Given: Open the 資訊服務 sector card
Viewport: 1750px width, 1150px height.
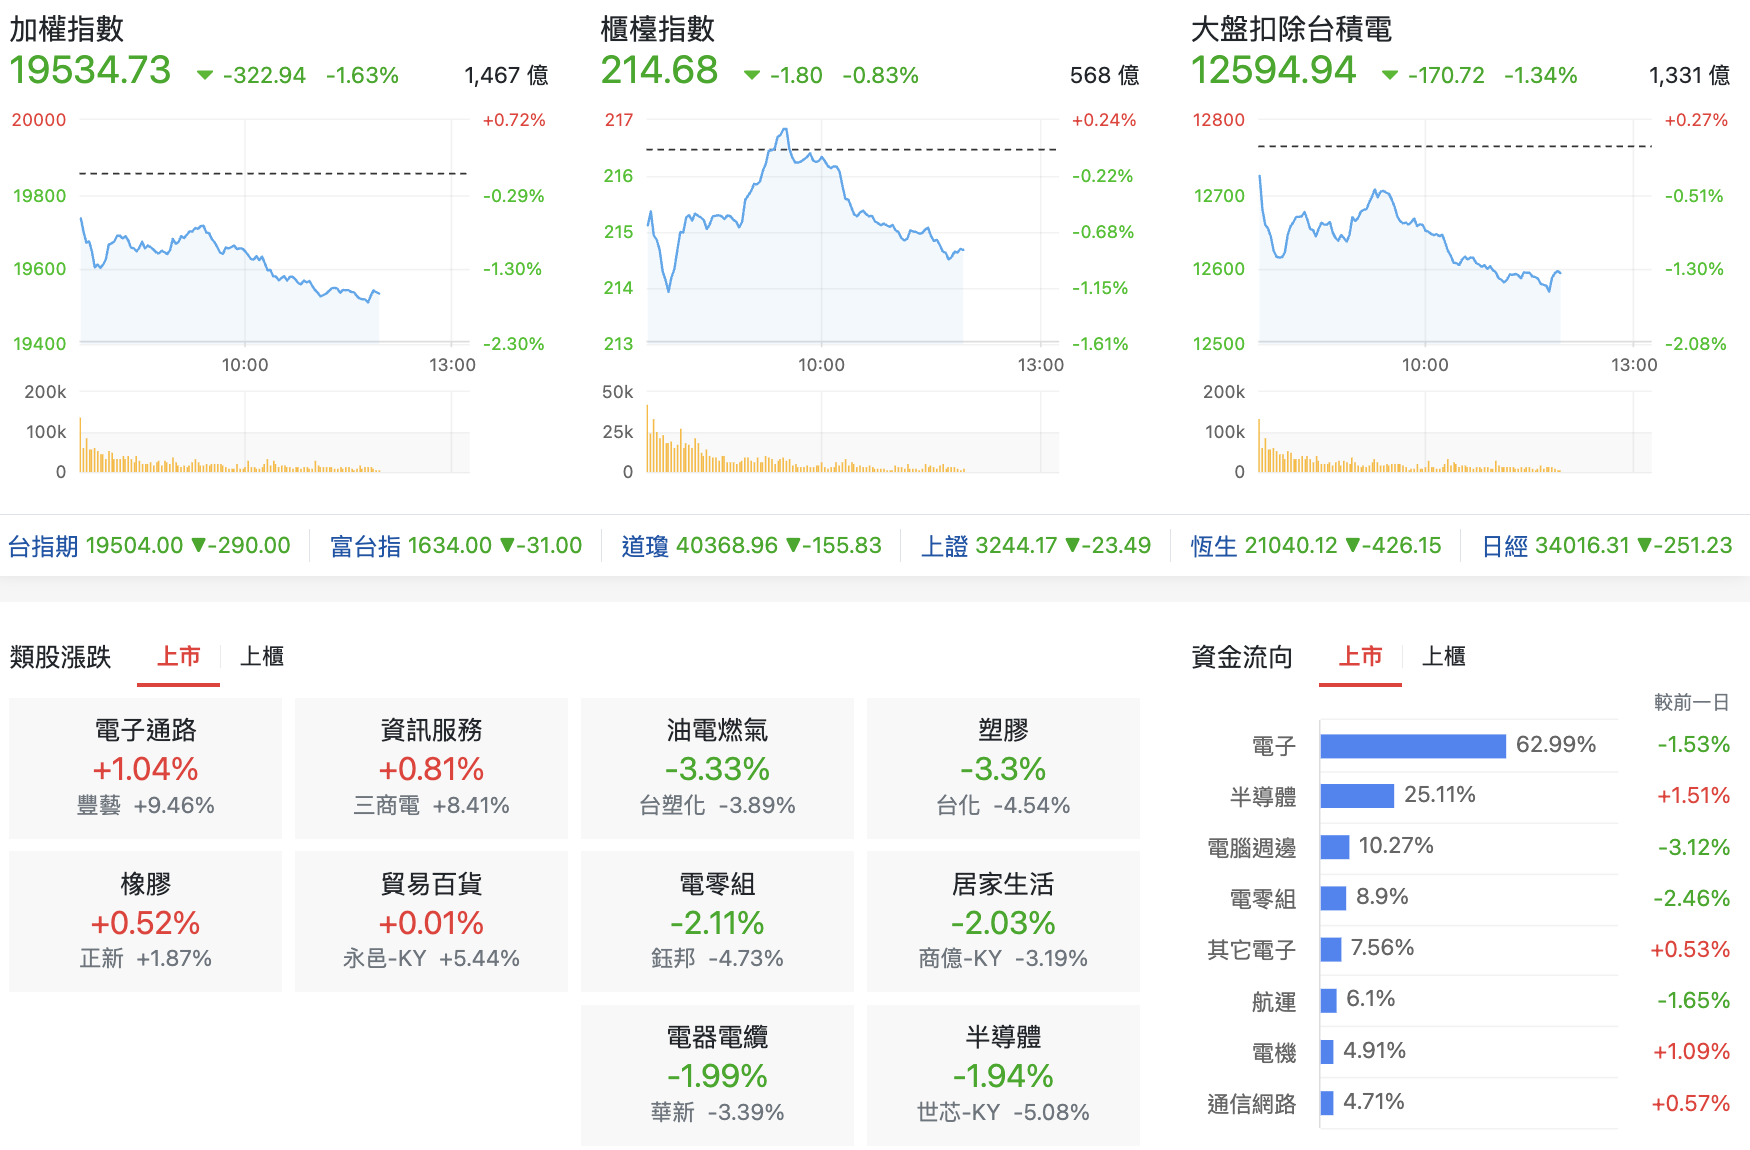Looking at the screenshot, I should (x=431, y=768).
